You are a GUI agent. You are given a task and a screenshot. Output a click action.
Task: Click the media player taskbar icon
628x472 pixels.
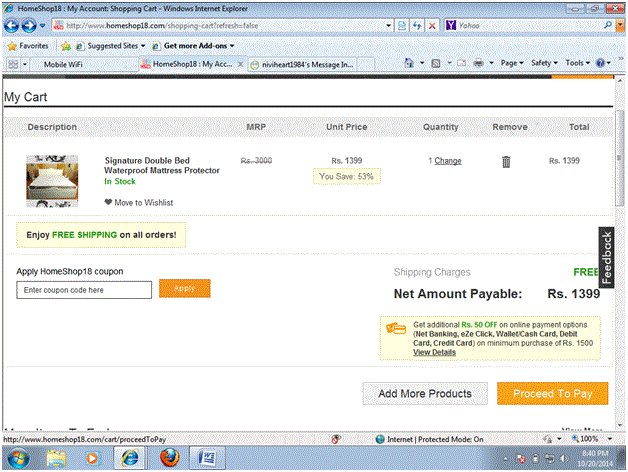(x=93, y=457)
